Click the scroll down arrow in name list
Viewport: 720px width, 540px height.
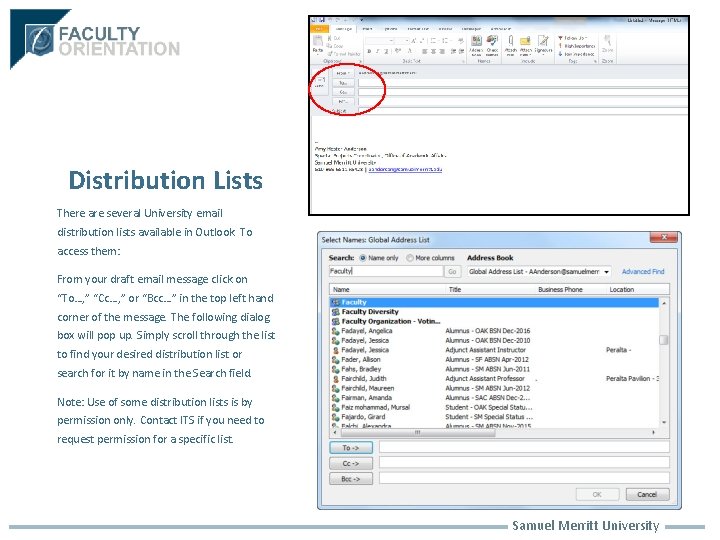click(664, 422)
